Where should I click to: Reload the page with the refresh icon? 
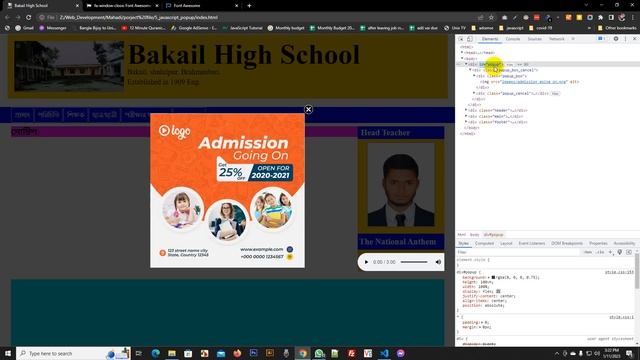pyautogui.click(x=29, y=18)
